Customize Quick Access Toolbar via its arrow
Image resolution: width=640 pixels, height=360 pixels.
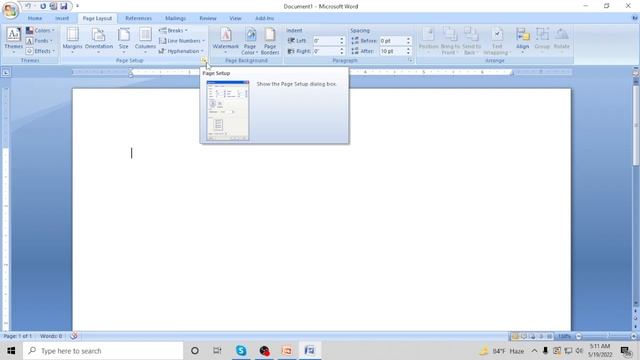77,6
